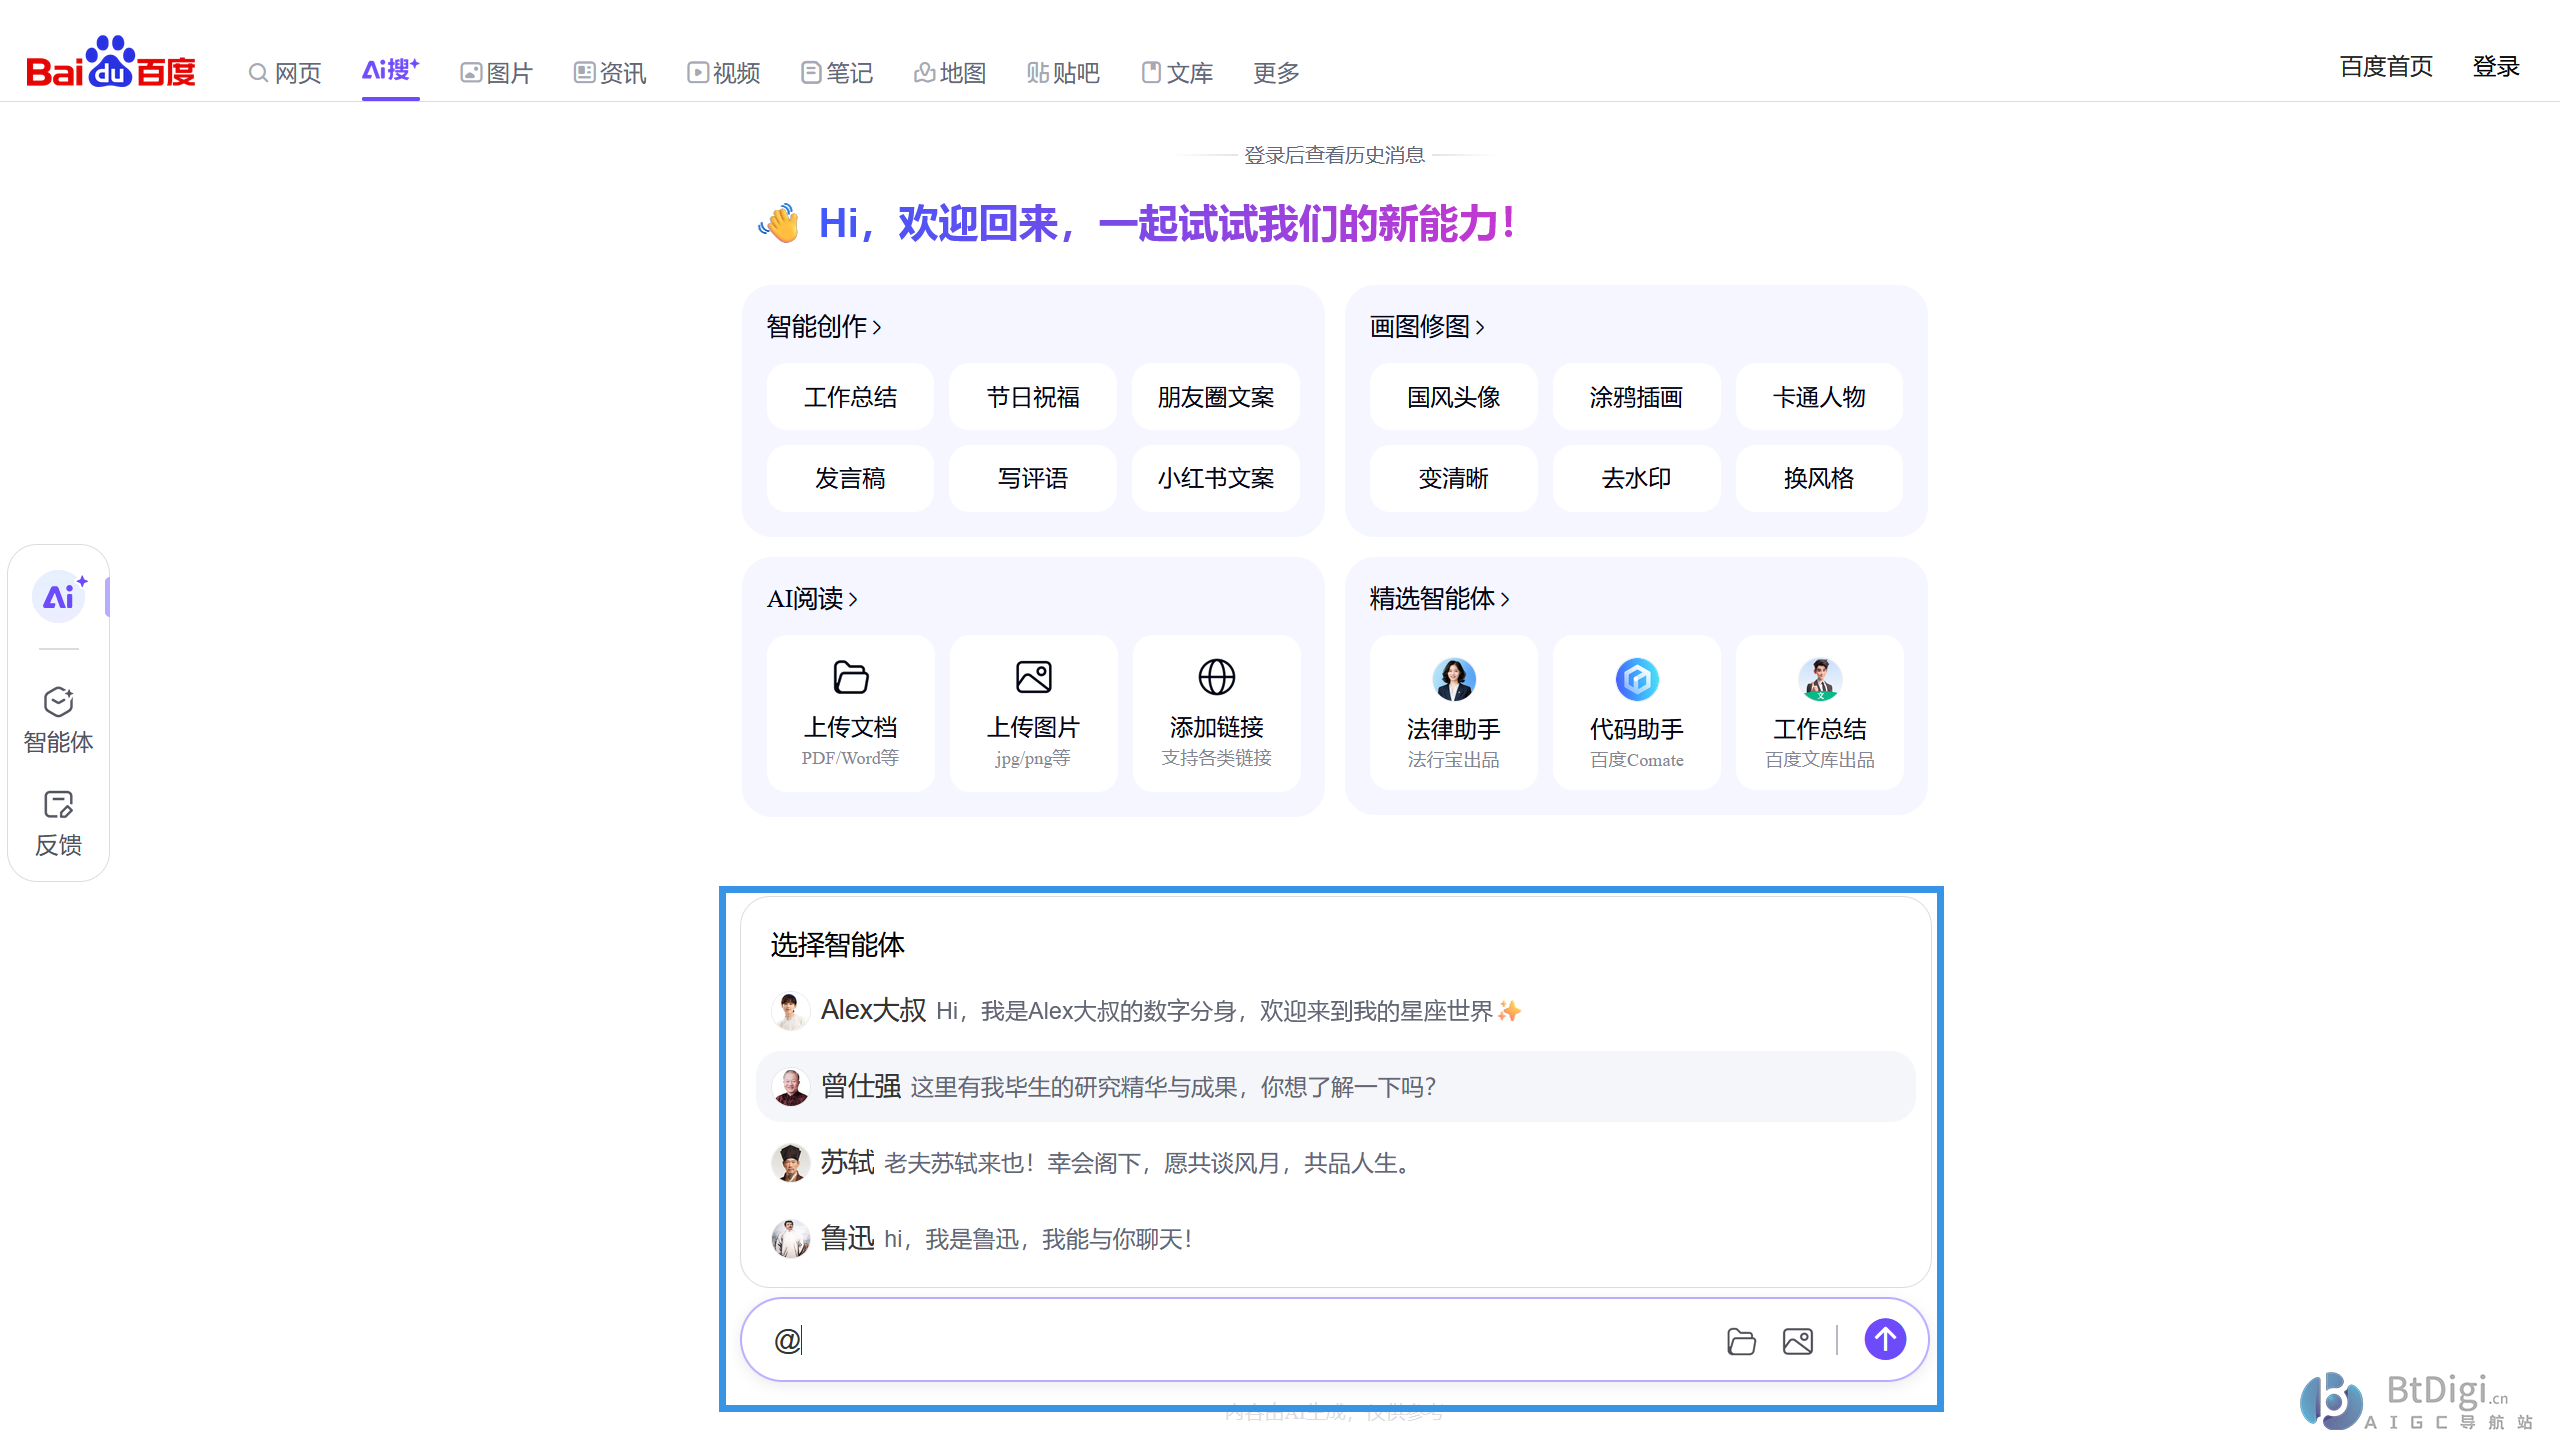Image resolution: width=2560 pixels, height=1440 pixels.
Task: Open the 网页 search tab
Action: point(285,73)
